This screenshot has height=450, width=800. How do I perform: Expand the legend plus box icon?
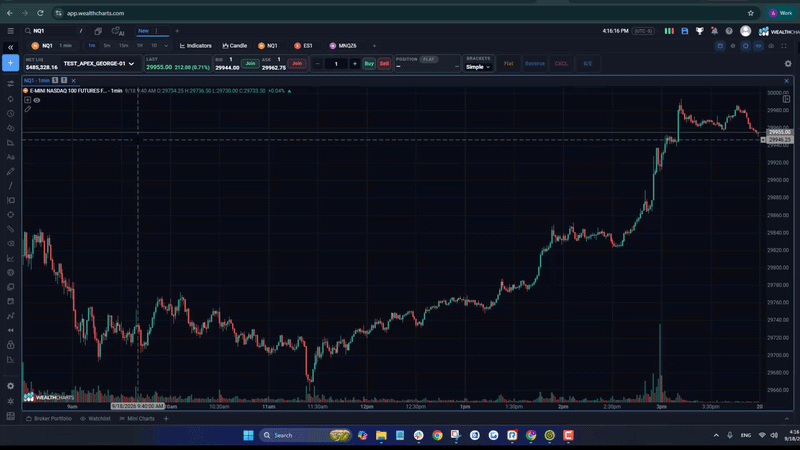click(28, 101)
